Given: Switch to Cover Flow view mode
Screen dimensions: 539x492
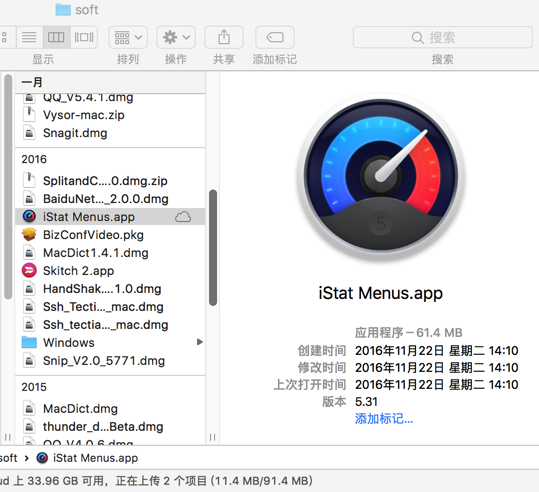Looking at the screenshot, I should click(84, 37).
